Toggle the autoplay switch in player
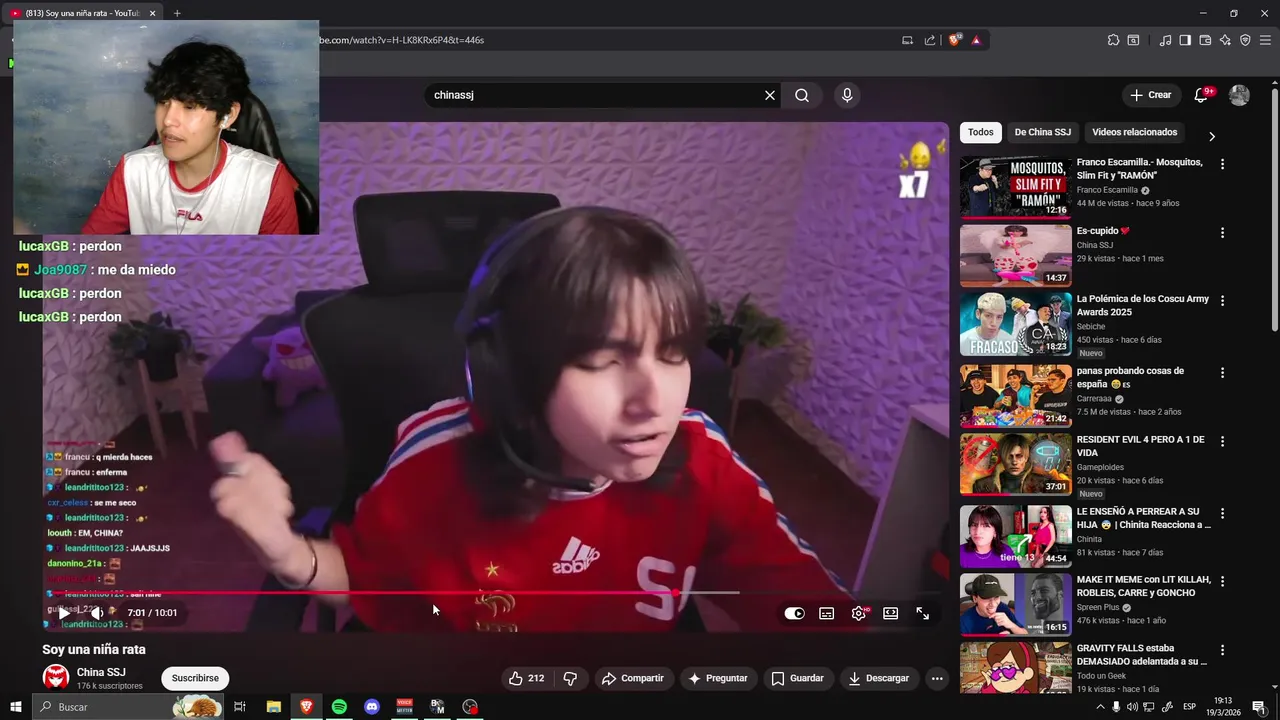The image size is (1280, 720). [x=794, y=613]
